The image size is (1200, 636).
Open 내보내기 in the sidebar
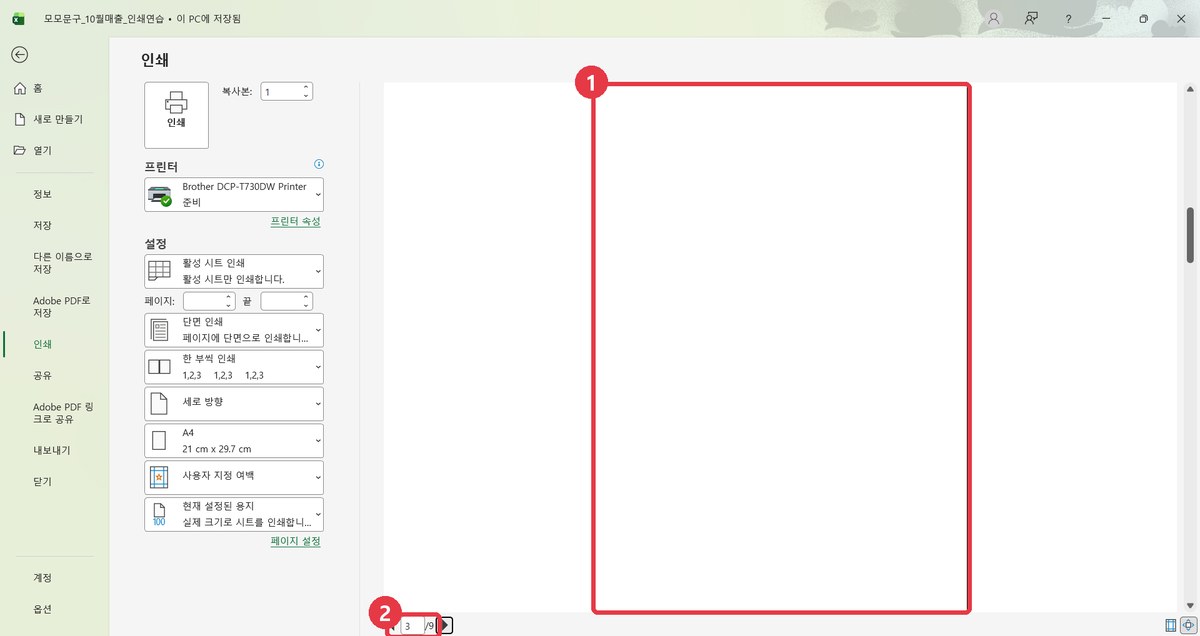coord(54,450)
